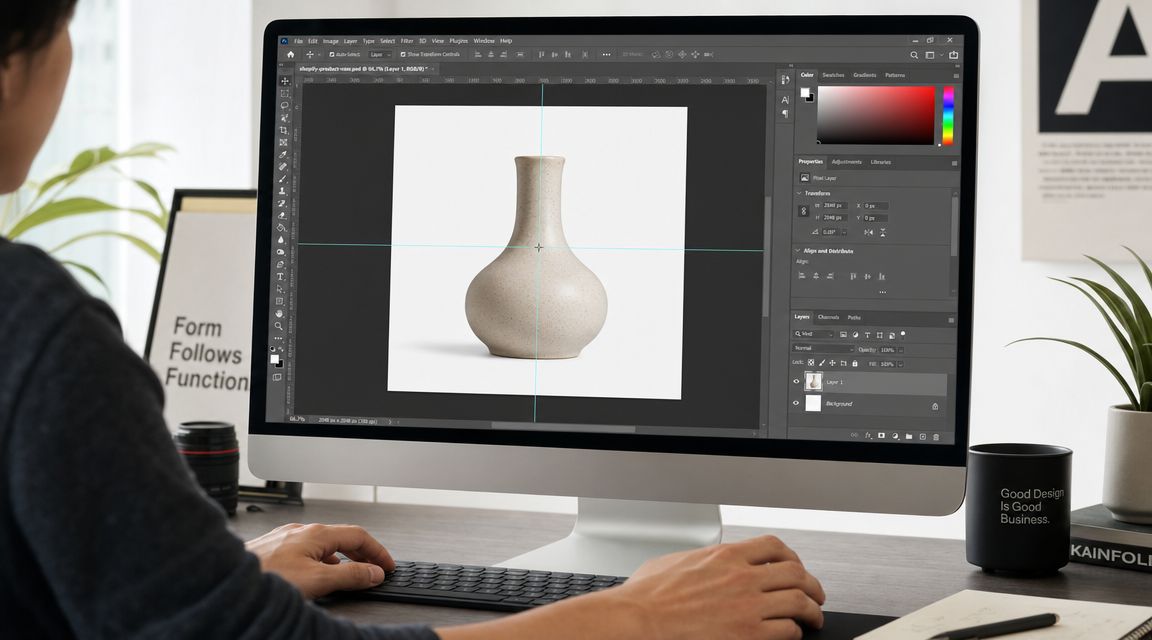
Task: Click the rotation angle input field
Action: coord(832,232)
